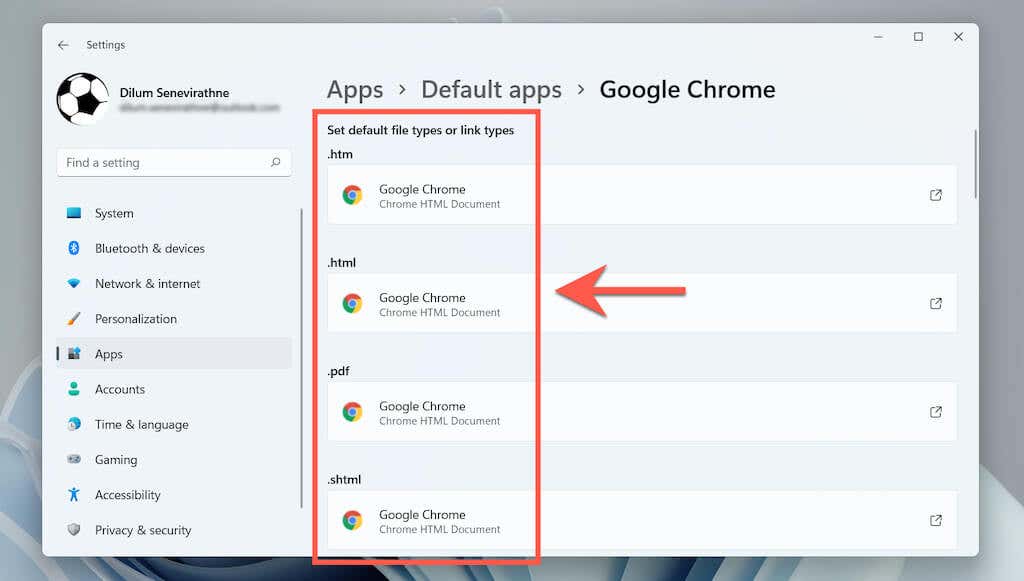Switch to the Personalization section
This screenshot has height=581, width=1024.
[x=136, y=319]
